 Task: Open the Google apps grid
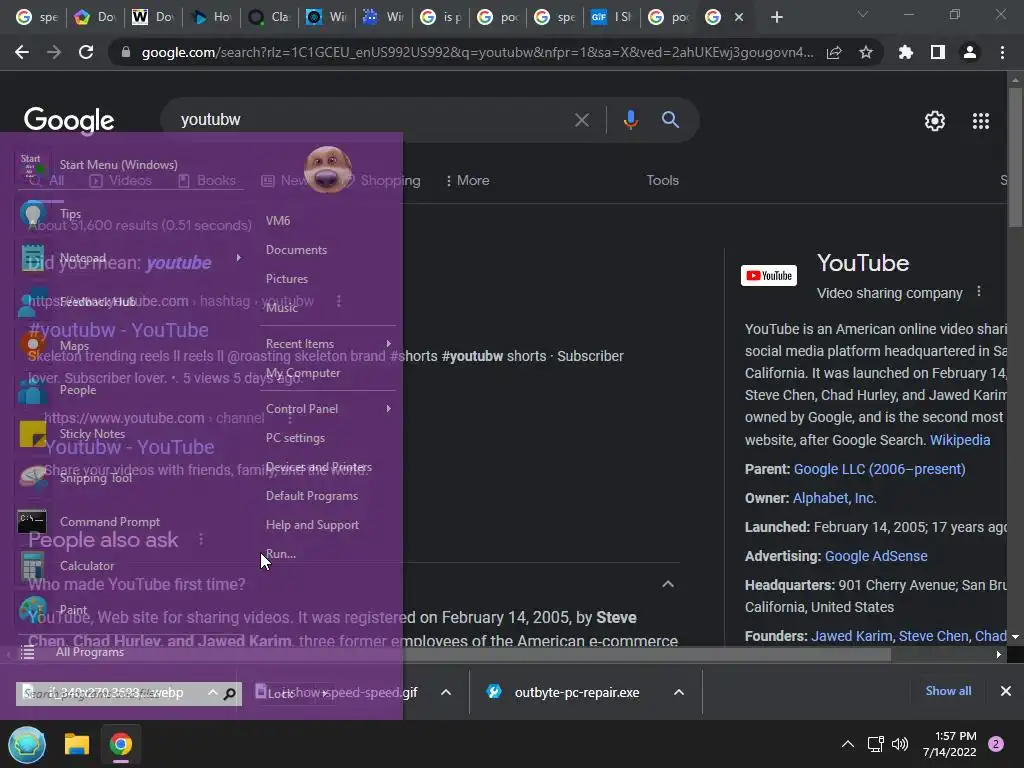pyautogui.click(x=981, y=121)
